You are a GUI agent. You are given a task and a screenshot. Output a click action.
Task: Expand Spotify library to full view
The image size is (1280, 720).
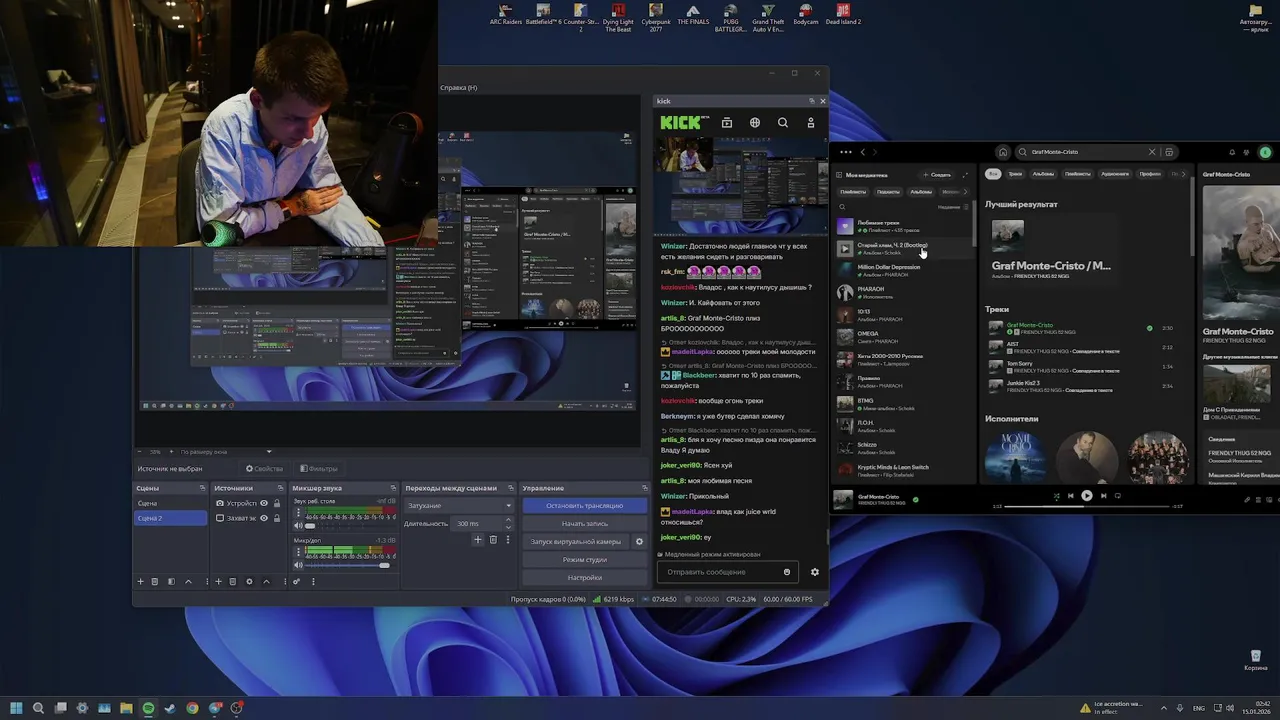965,175
